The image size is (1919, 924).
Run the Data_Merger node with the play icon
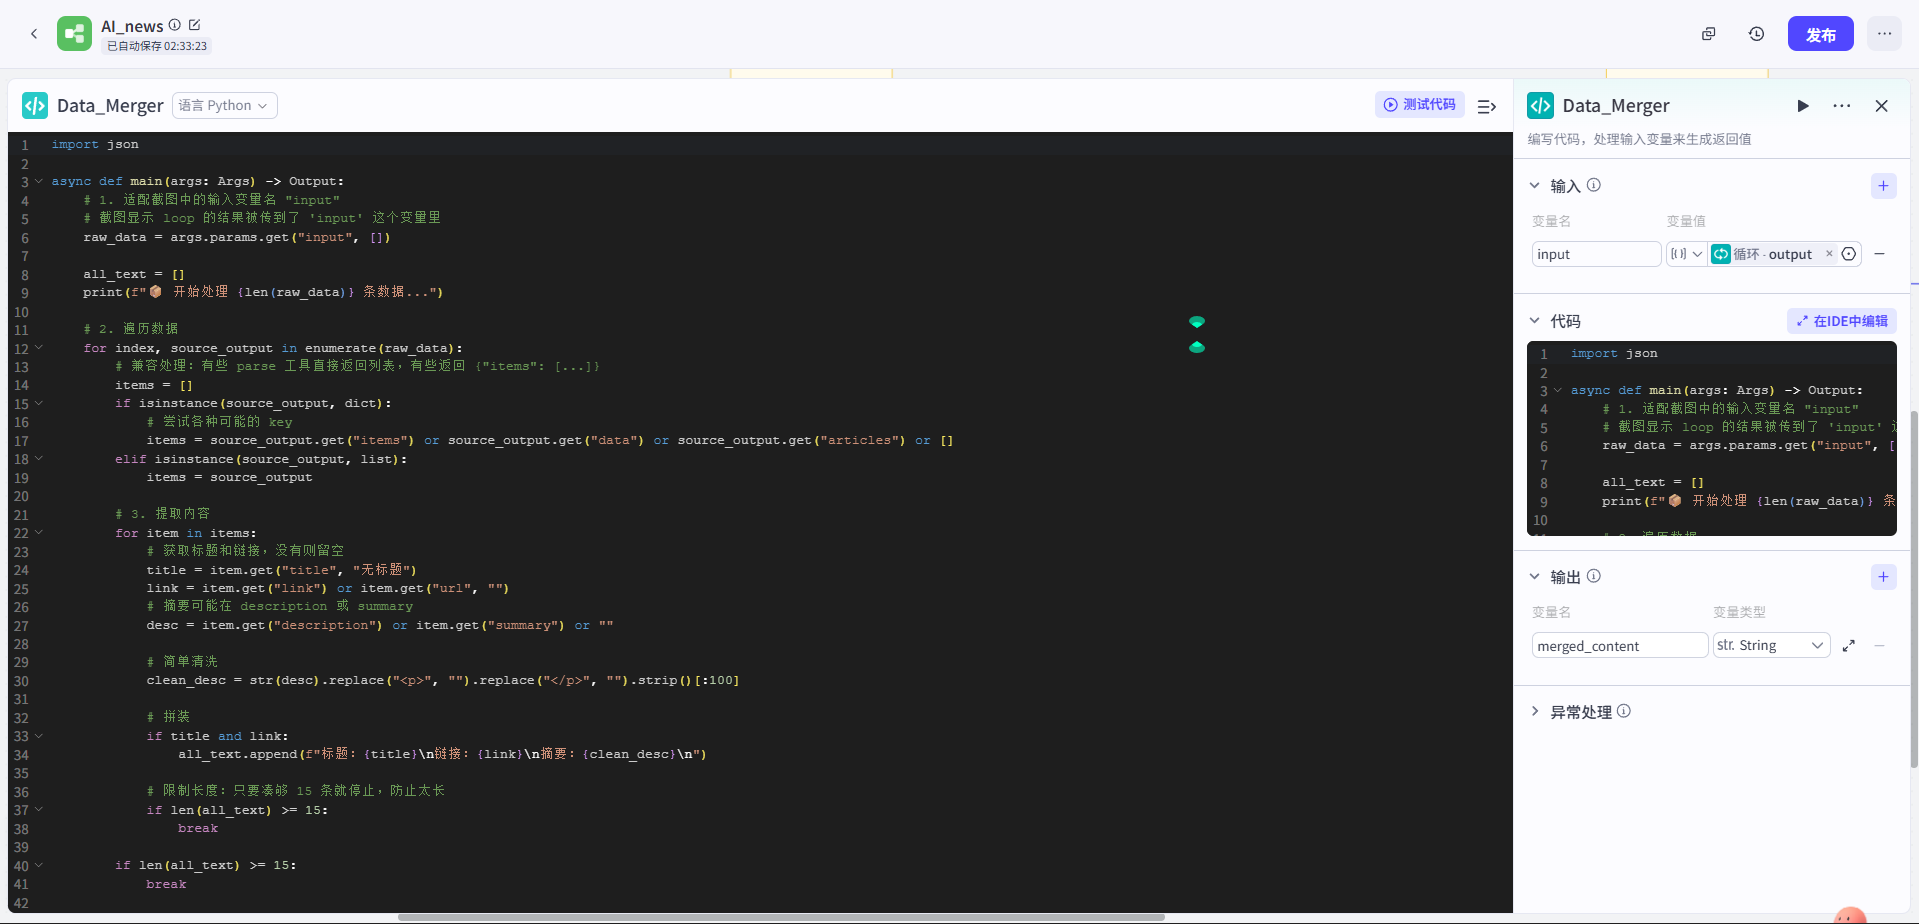[1803, 106]
